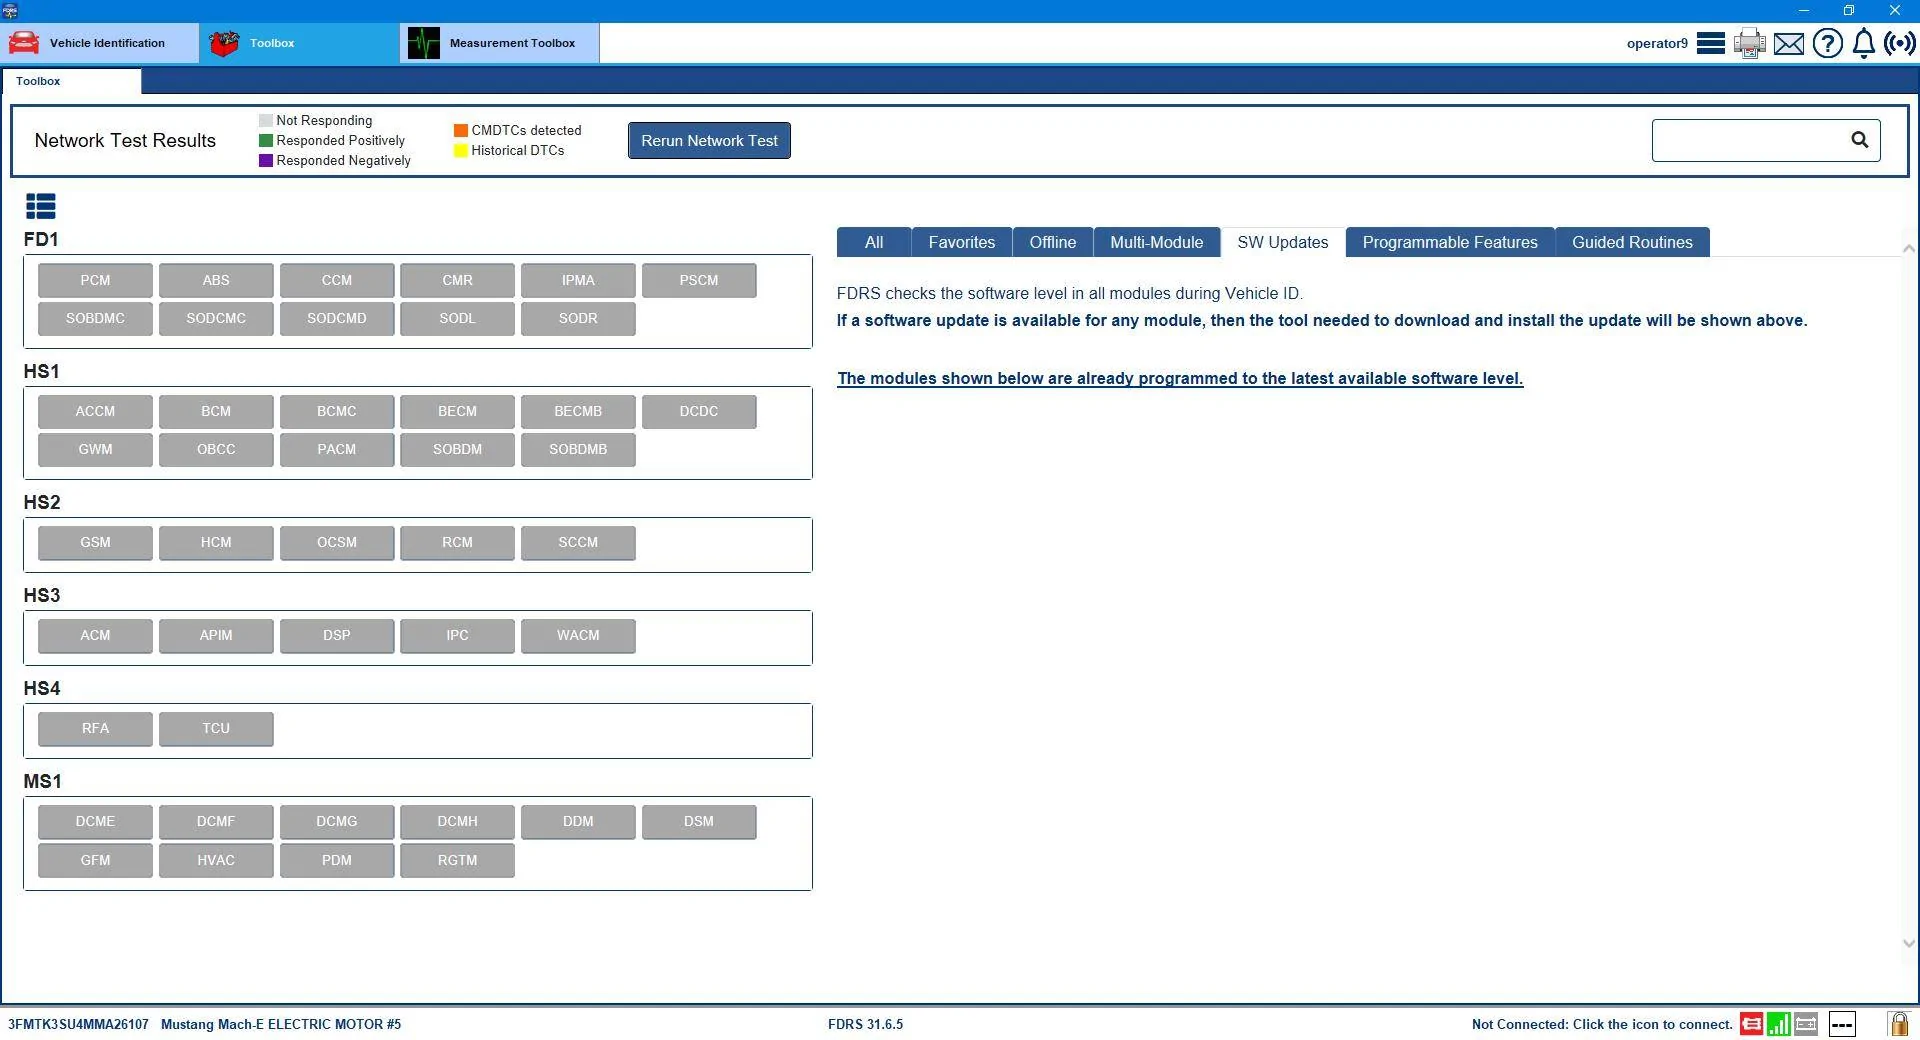Click the Responded Positively green swatch
The height and width of the screenshot is (1040, 1920).
(266, 140)
